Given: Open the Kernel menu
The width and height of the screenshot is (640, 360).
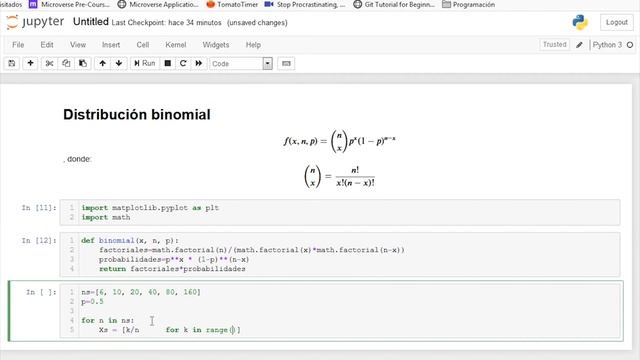Looking at the screenshot, I should (176, 45).
